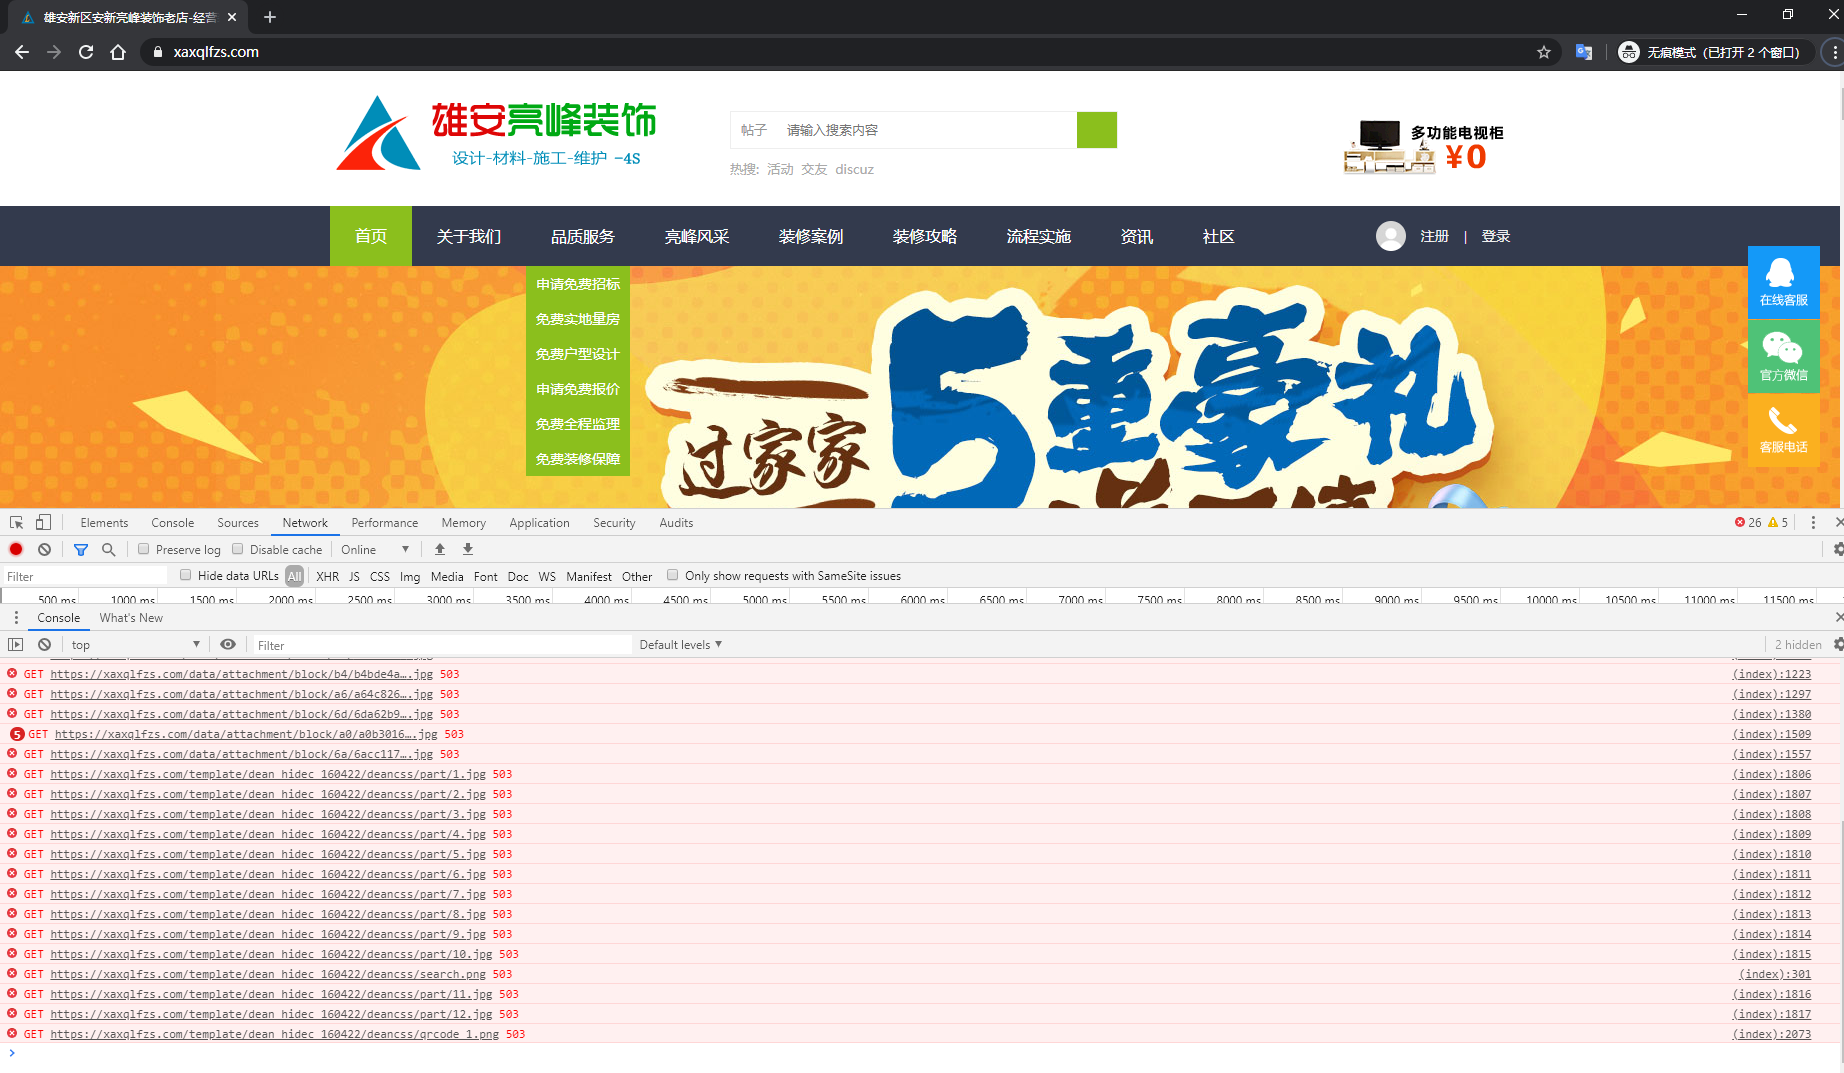
Task: Open the Online throttling dropdown
Action: coord(375,549)
